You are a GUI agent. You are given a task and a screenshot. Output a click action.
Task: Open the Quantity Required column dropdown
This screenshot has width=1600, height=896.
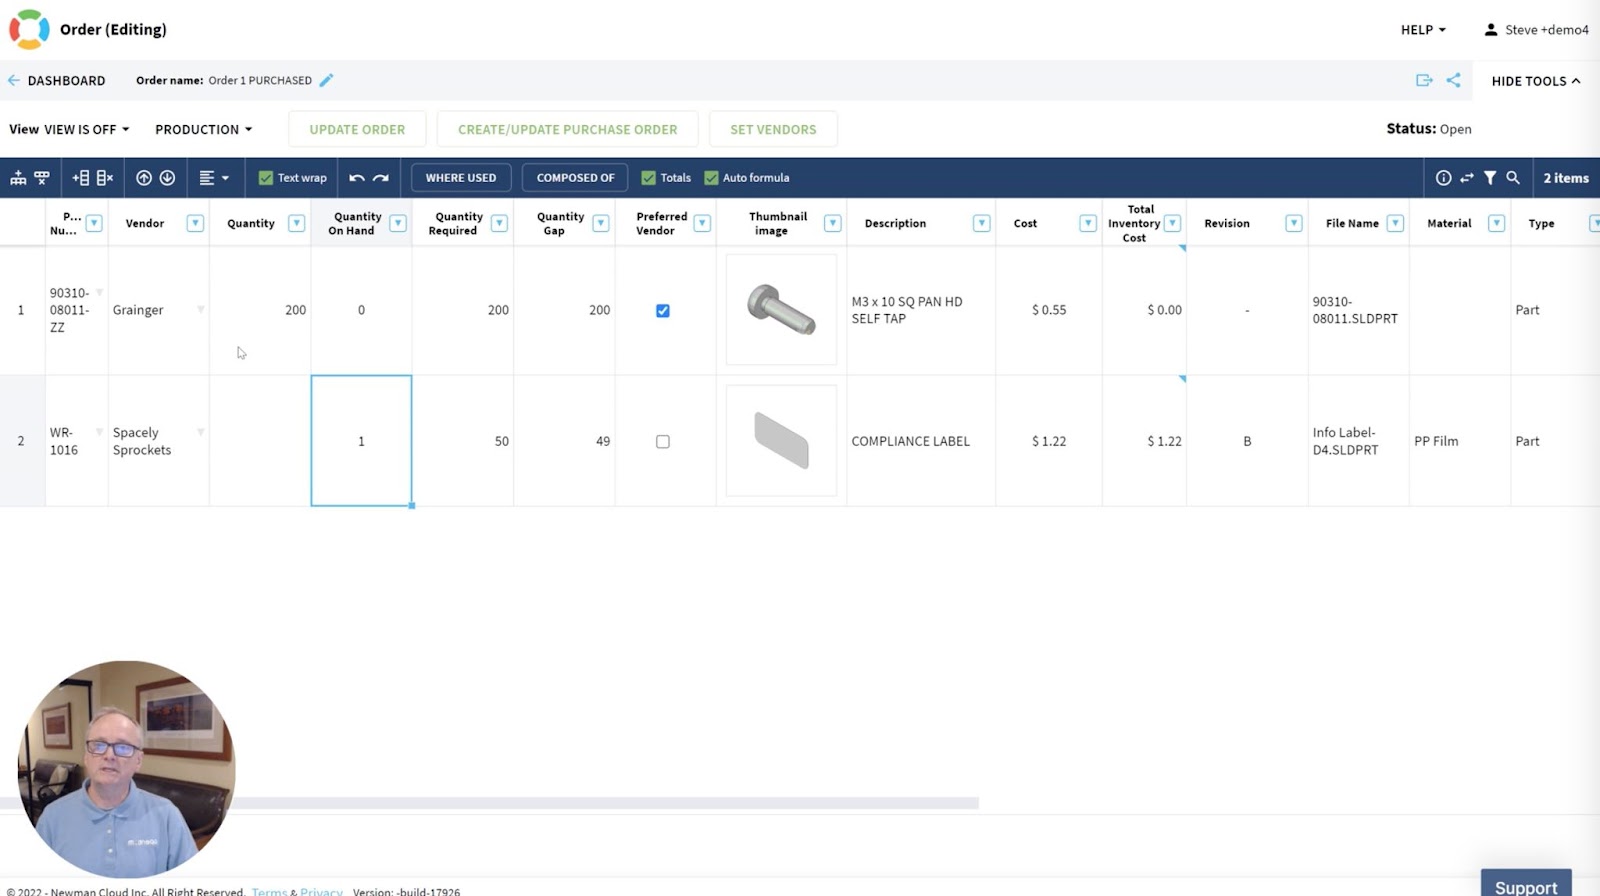coord(499,224)
